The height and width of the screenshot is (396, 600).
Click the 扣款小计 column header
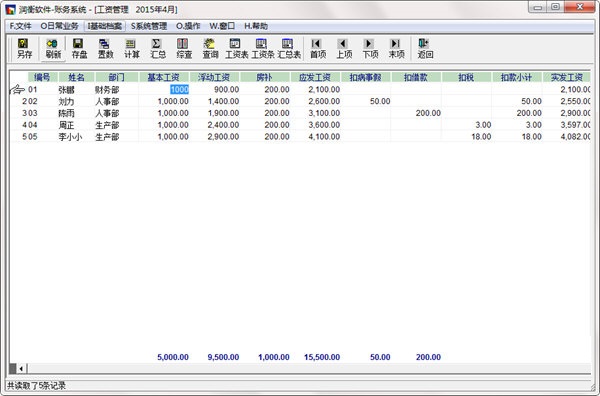(517, 77)
